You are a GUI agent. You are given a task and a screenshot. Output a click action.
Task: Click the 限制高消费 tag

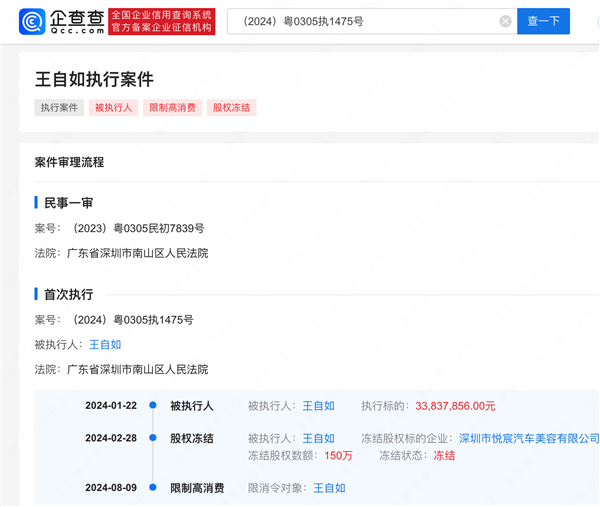pyautogui.click(x=172, y=108)
